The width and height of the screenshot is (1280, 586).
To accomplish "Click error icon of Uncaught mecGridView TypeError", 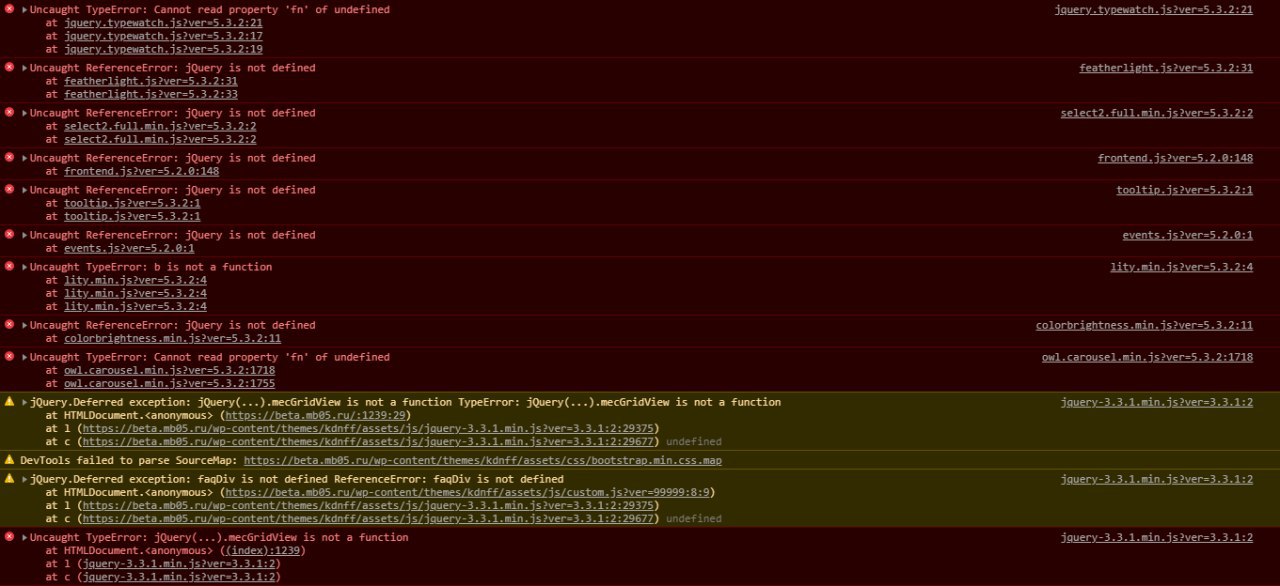I will 9,537.
